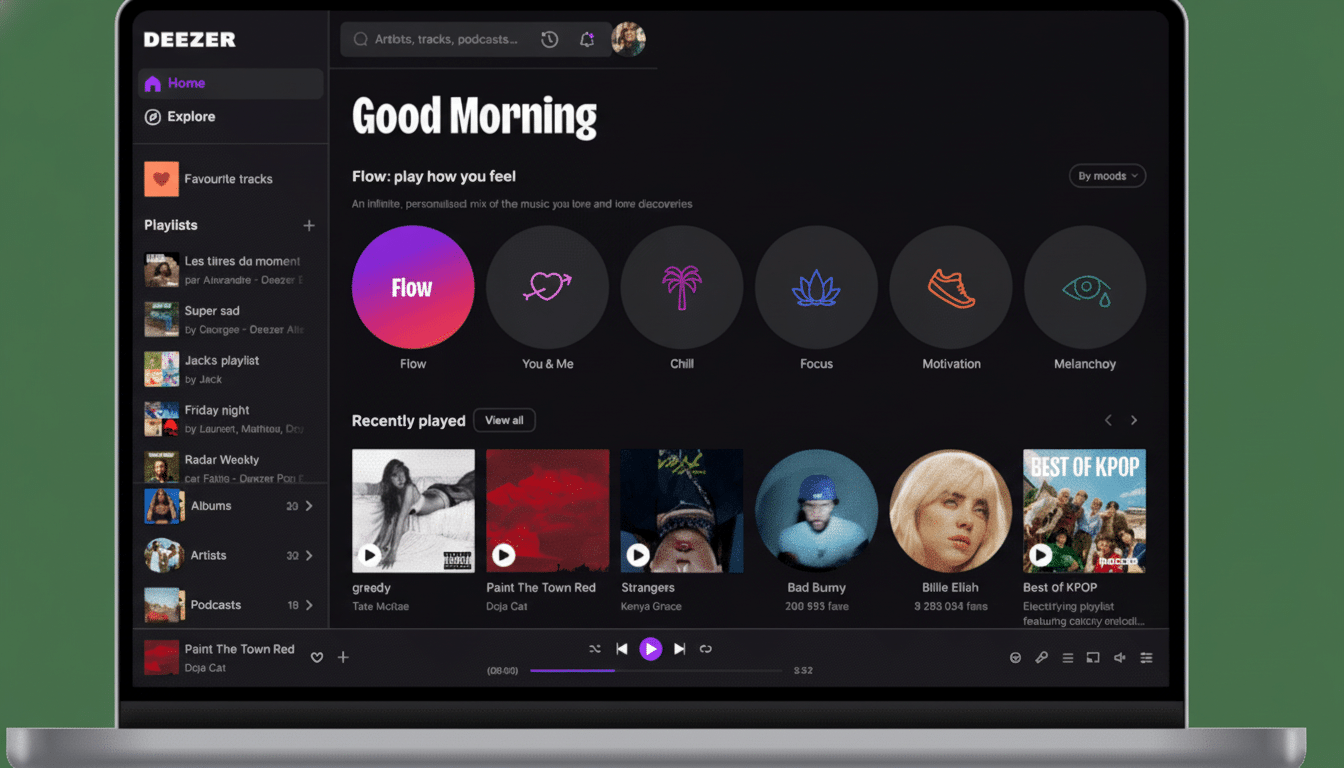The height and width of the screenshot is (768, 1344).
Task: Open the lyrics microphone icon
Action: [1041, 657]
